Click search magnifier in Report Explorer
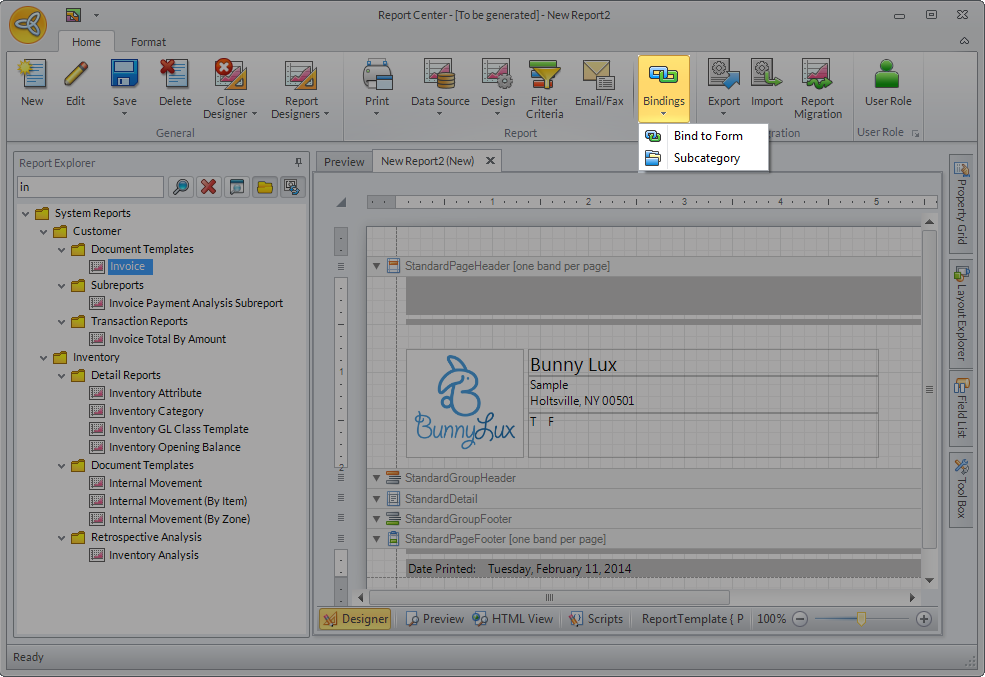 [180, 187]
